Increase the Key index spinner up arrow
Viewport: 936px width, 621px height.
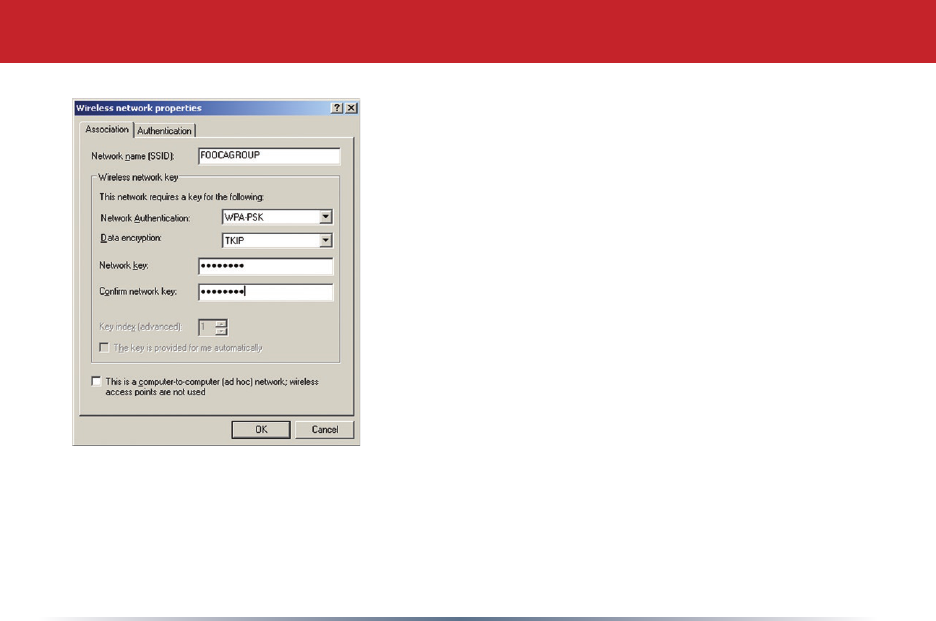(221, 324)
